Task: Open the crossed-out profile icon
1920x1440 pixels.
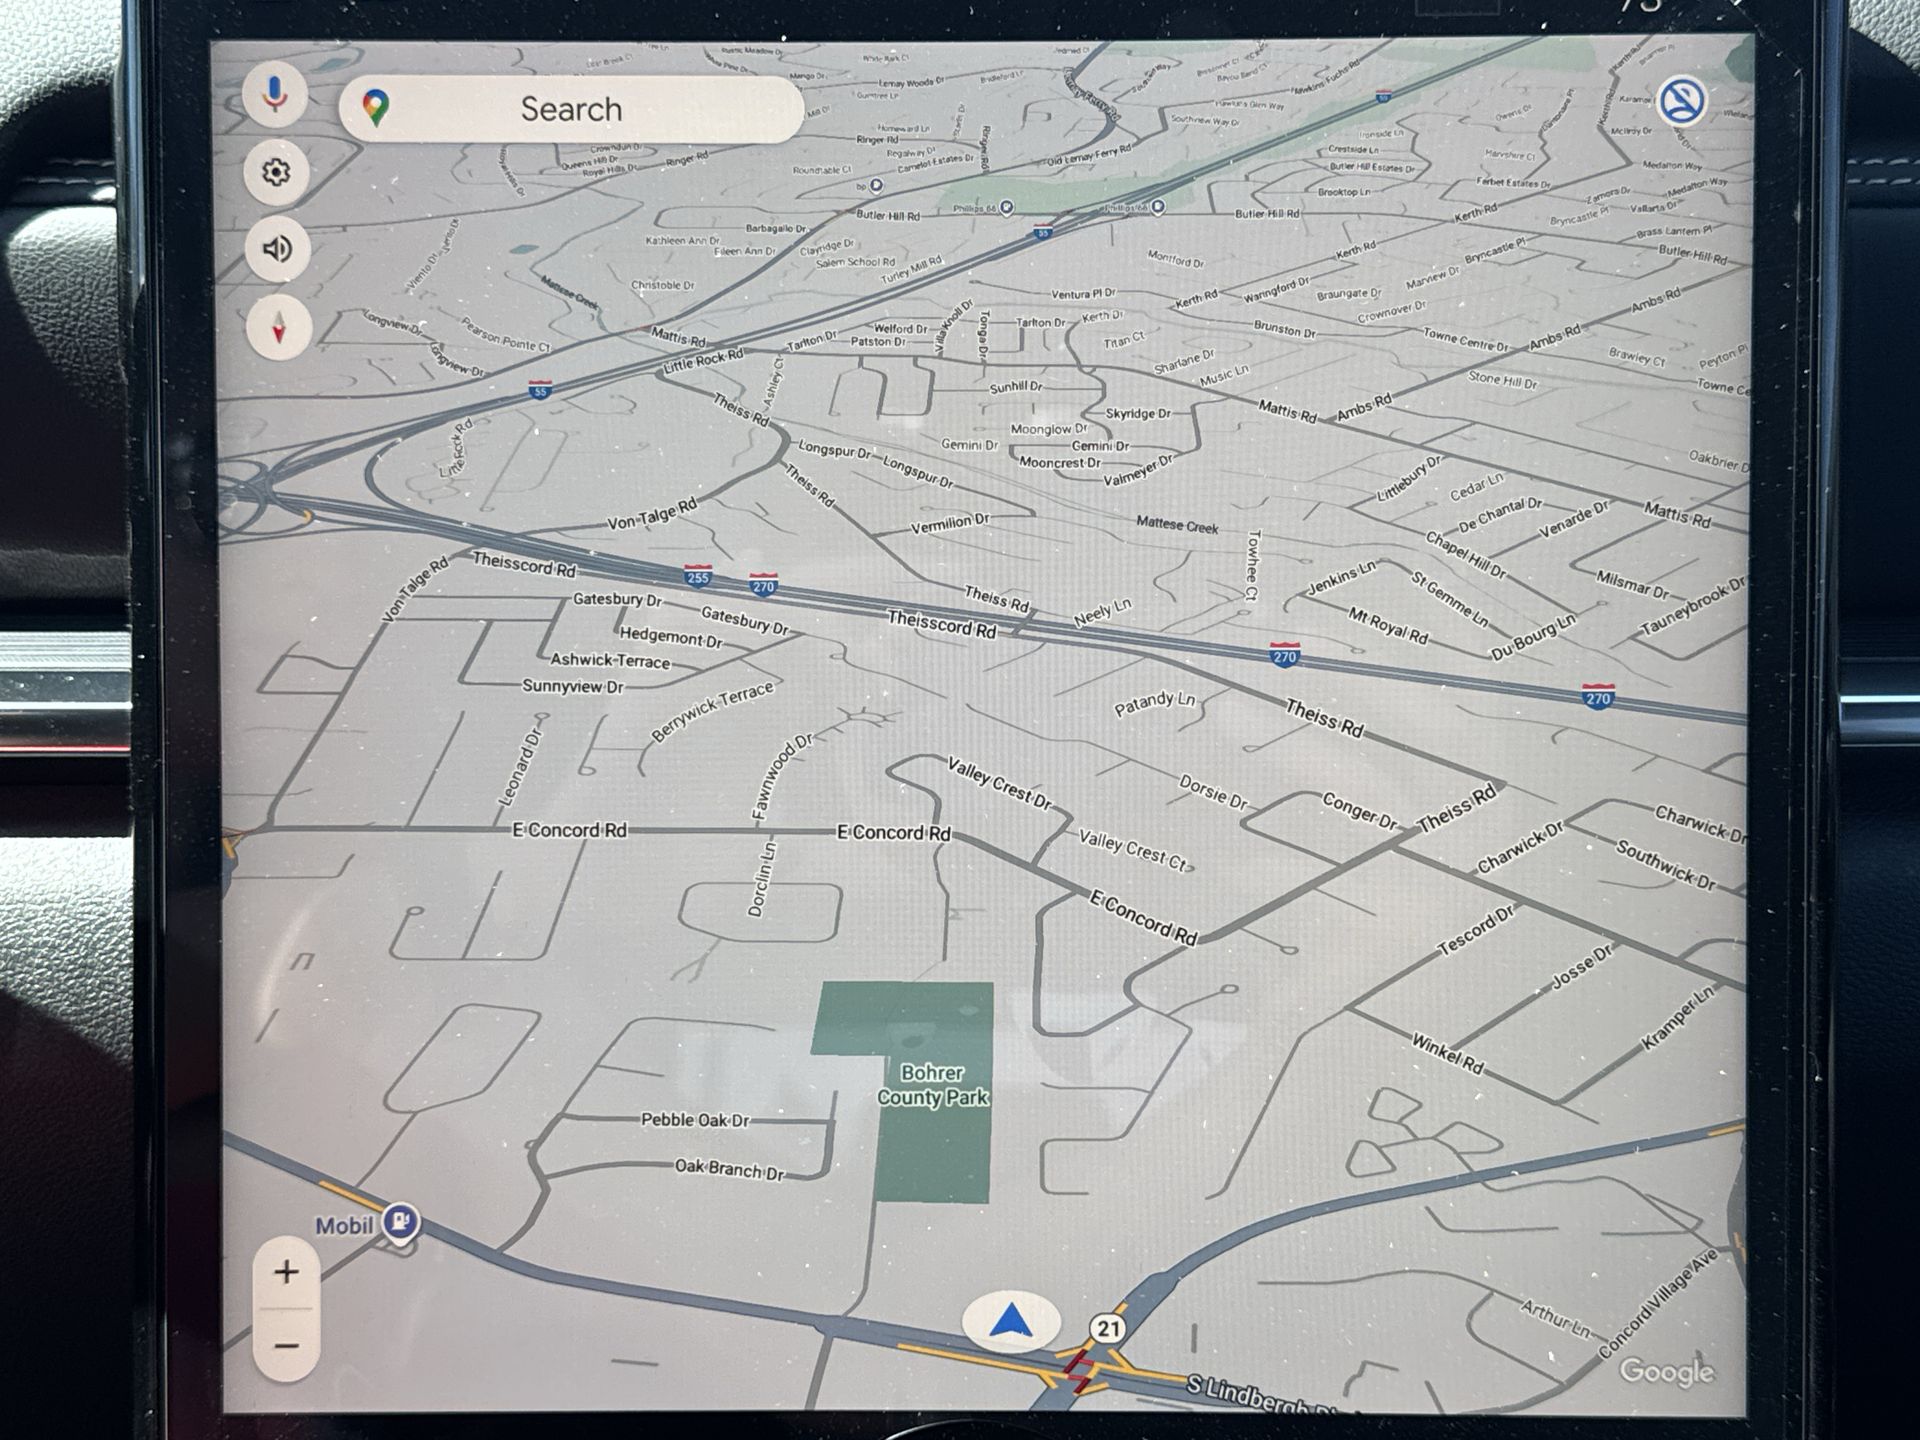Action: [x=1681, y=101]
